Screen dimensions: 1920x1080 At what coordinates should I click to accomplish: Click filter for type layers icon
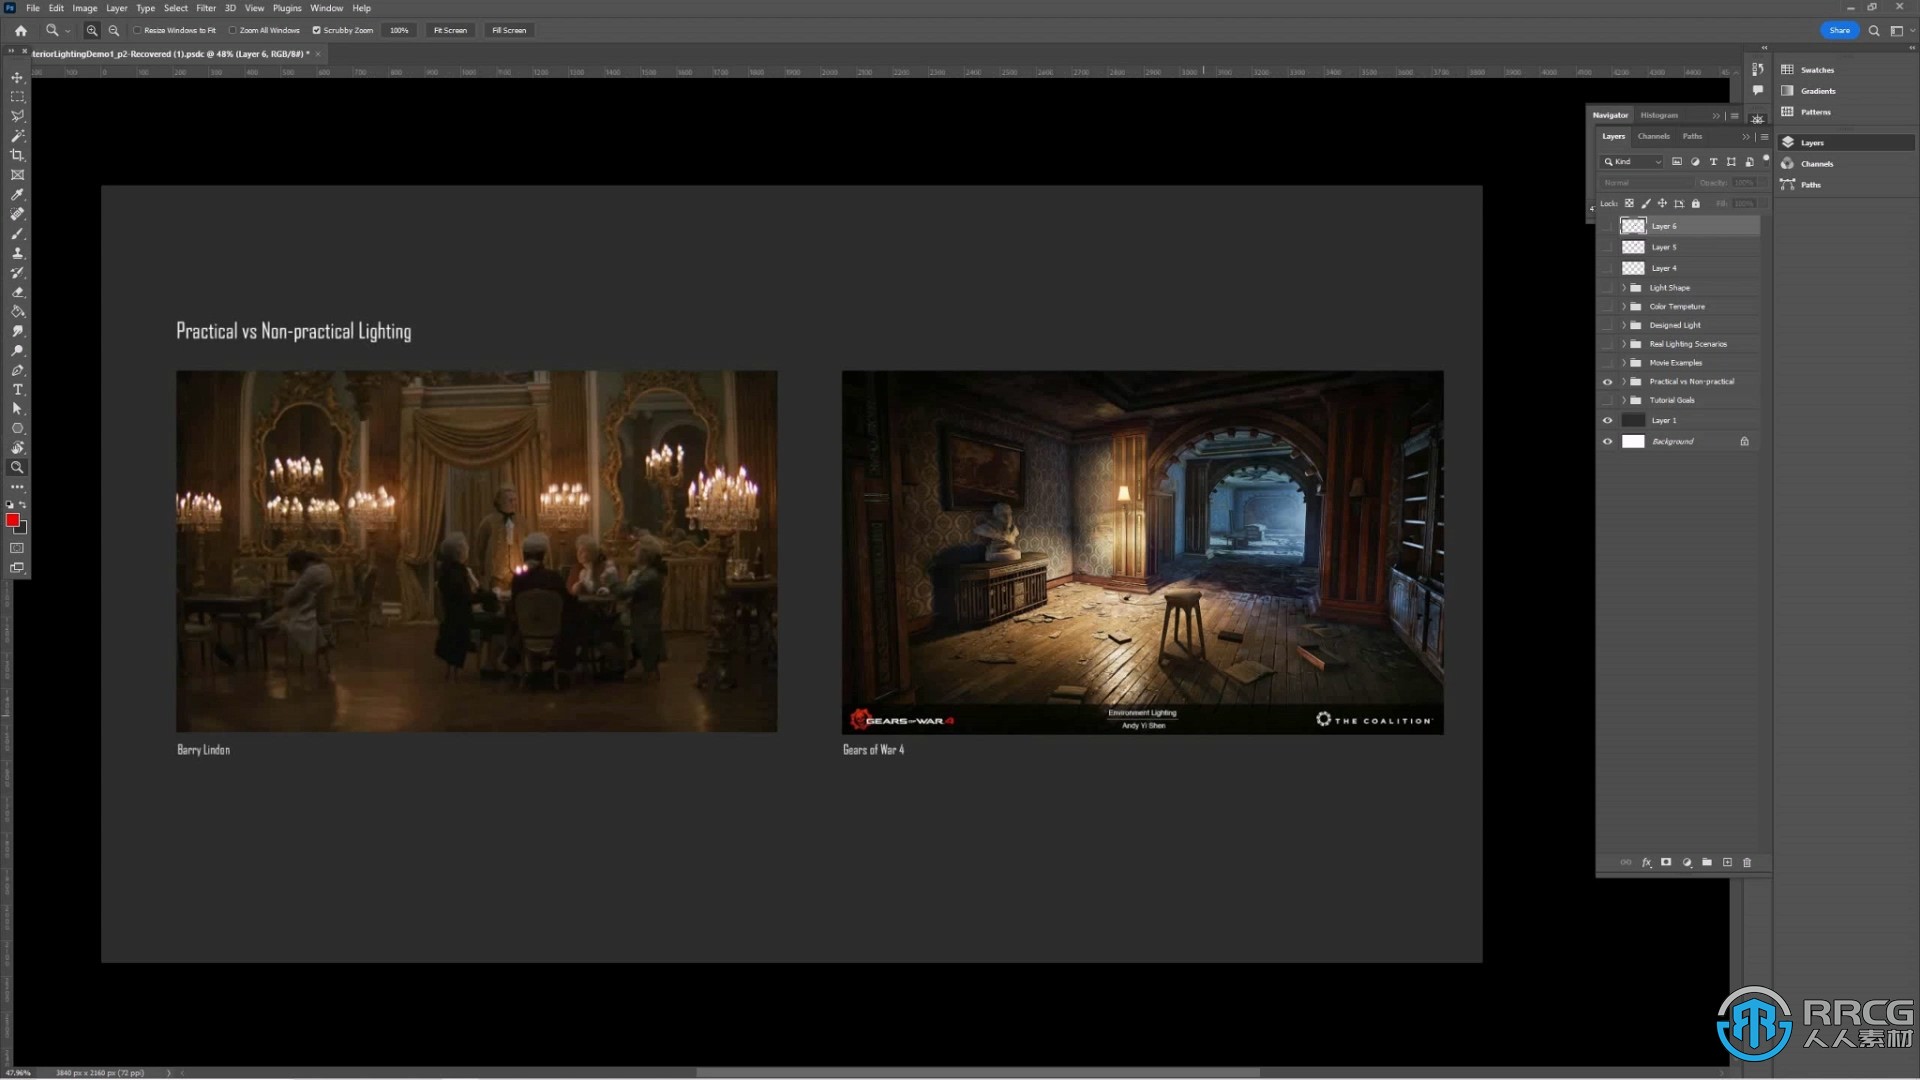1713,162
